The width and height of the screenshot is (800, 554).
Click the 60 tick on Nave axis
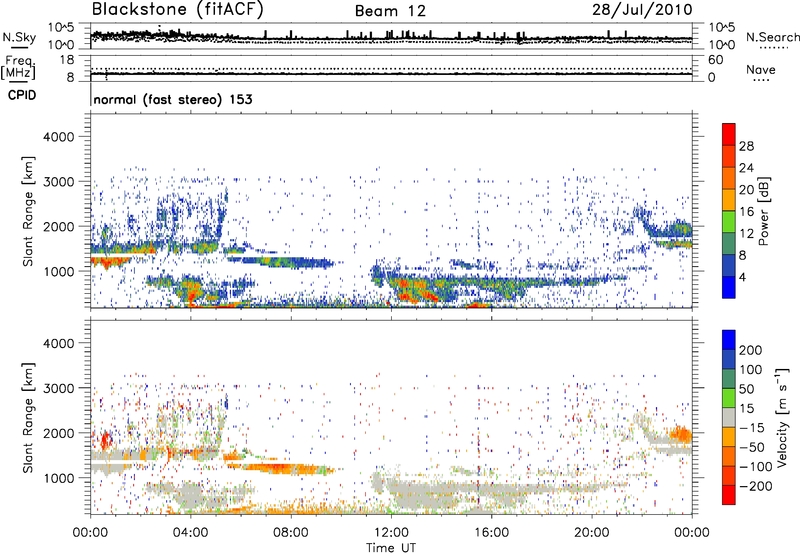(x=715, y=60)
